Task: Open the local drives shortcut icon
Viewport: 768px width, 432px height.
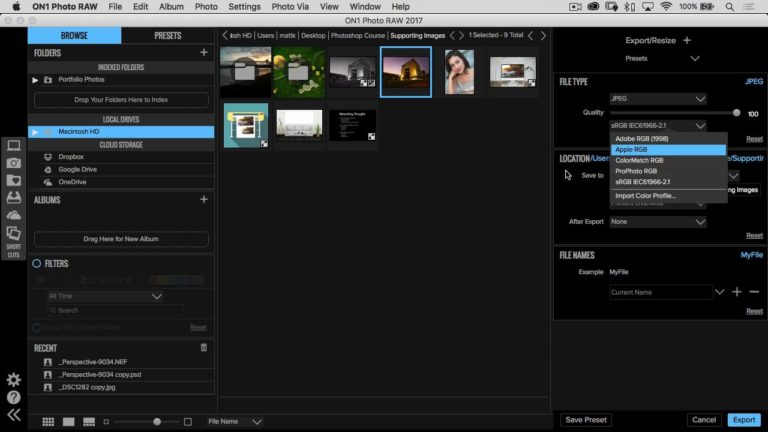Action: (14, 197)
